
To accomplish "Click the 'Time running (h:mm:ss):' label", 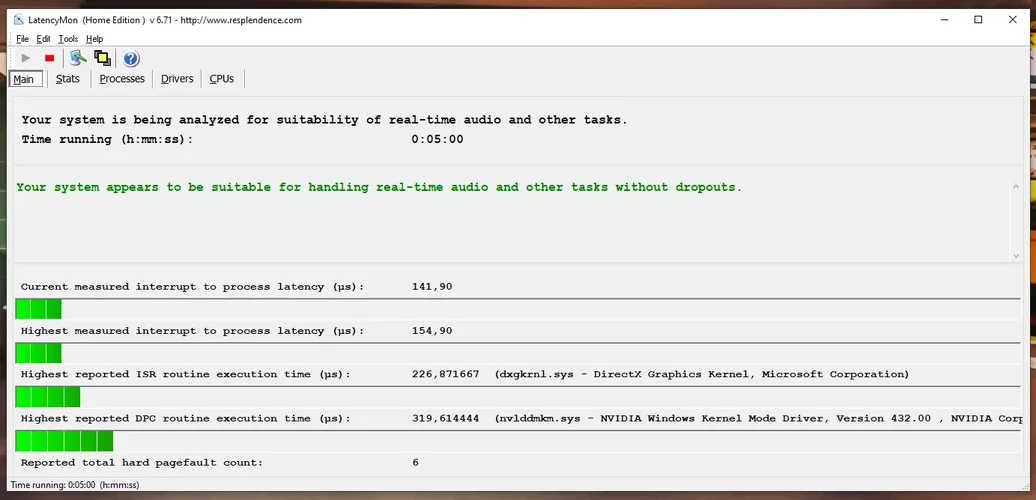I will [x=108, y=139].
